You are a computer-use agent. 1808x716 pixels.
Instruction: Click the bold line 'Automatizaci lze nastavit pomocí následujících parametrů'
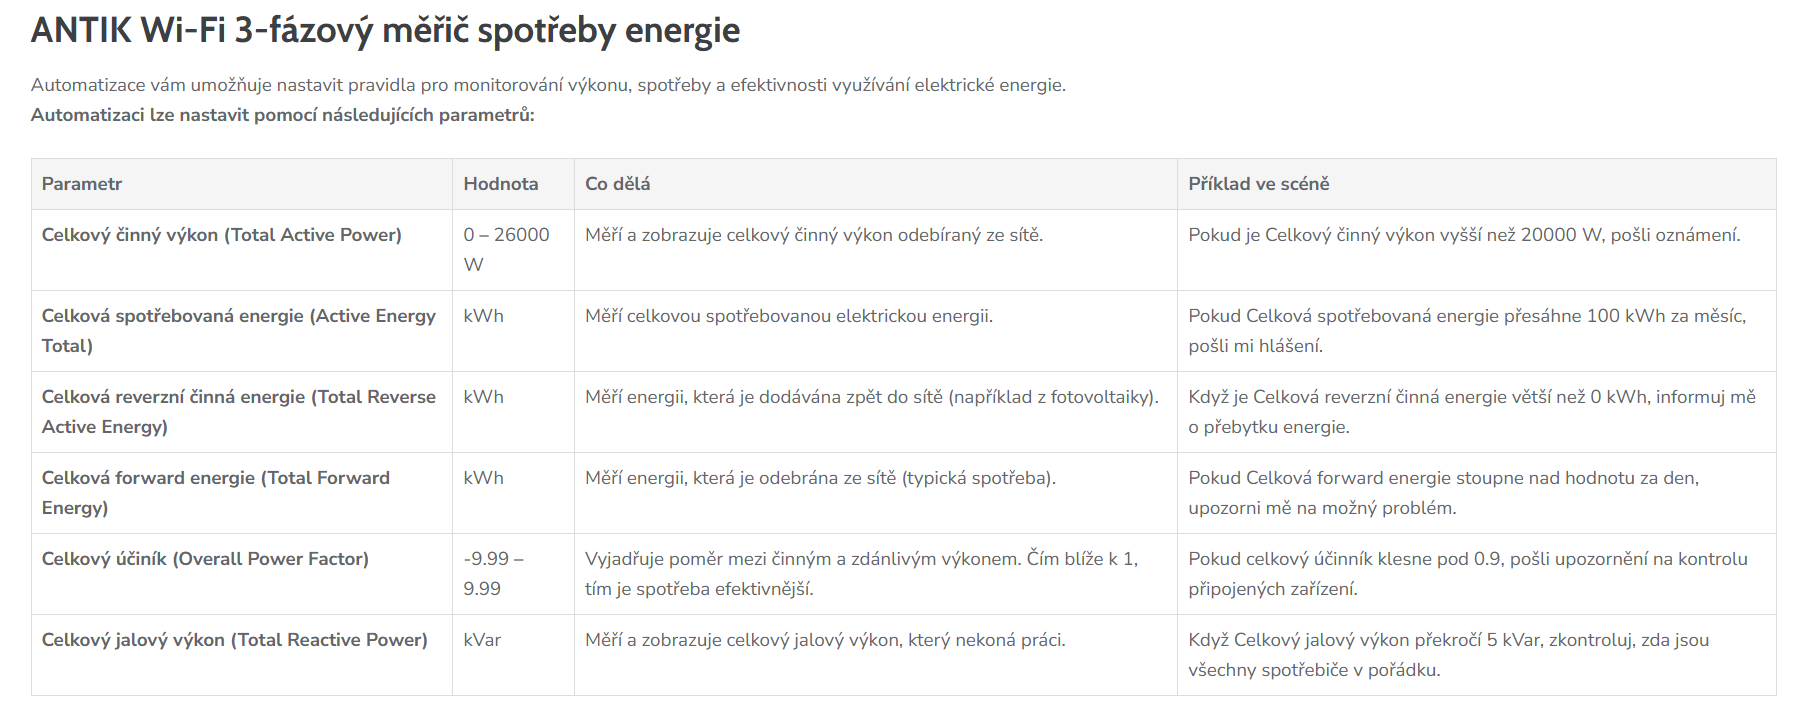click(x=282, y=115)
